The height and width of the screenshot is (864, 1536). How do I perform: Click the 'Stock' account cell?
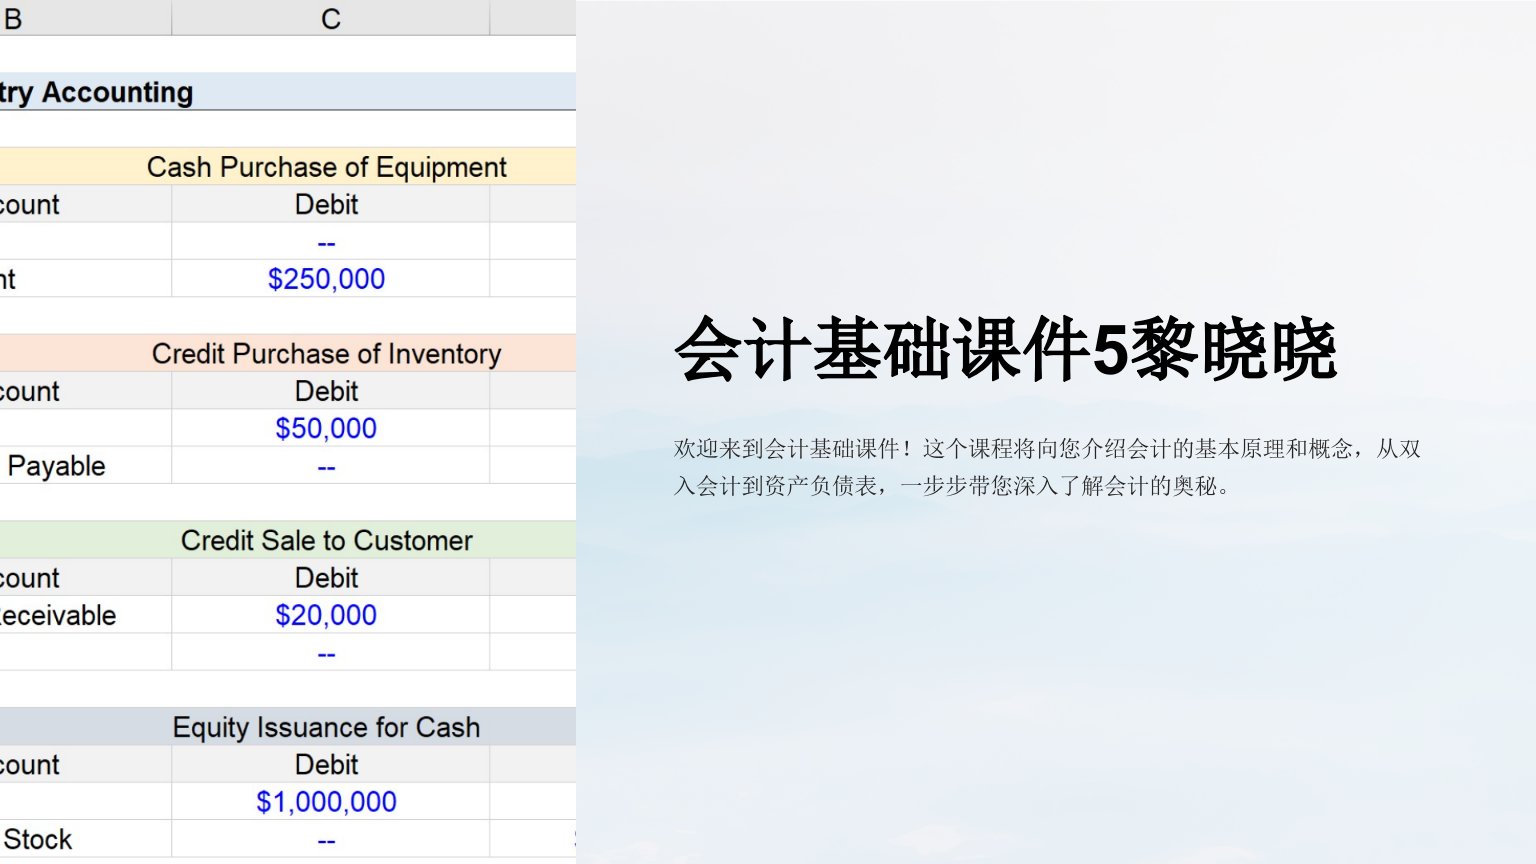(x=85, y=839)
